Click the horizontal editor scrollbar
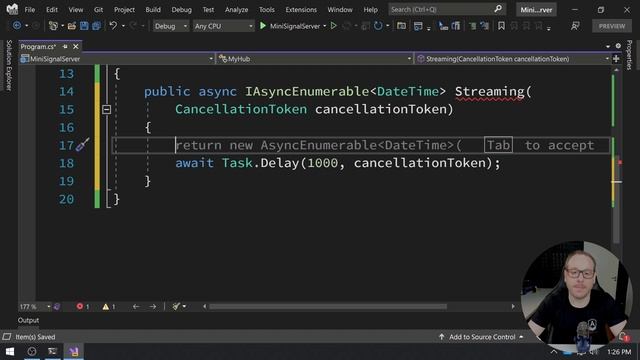The image size is (640, 360). click(x=328, y=307)
